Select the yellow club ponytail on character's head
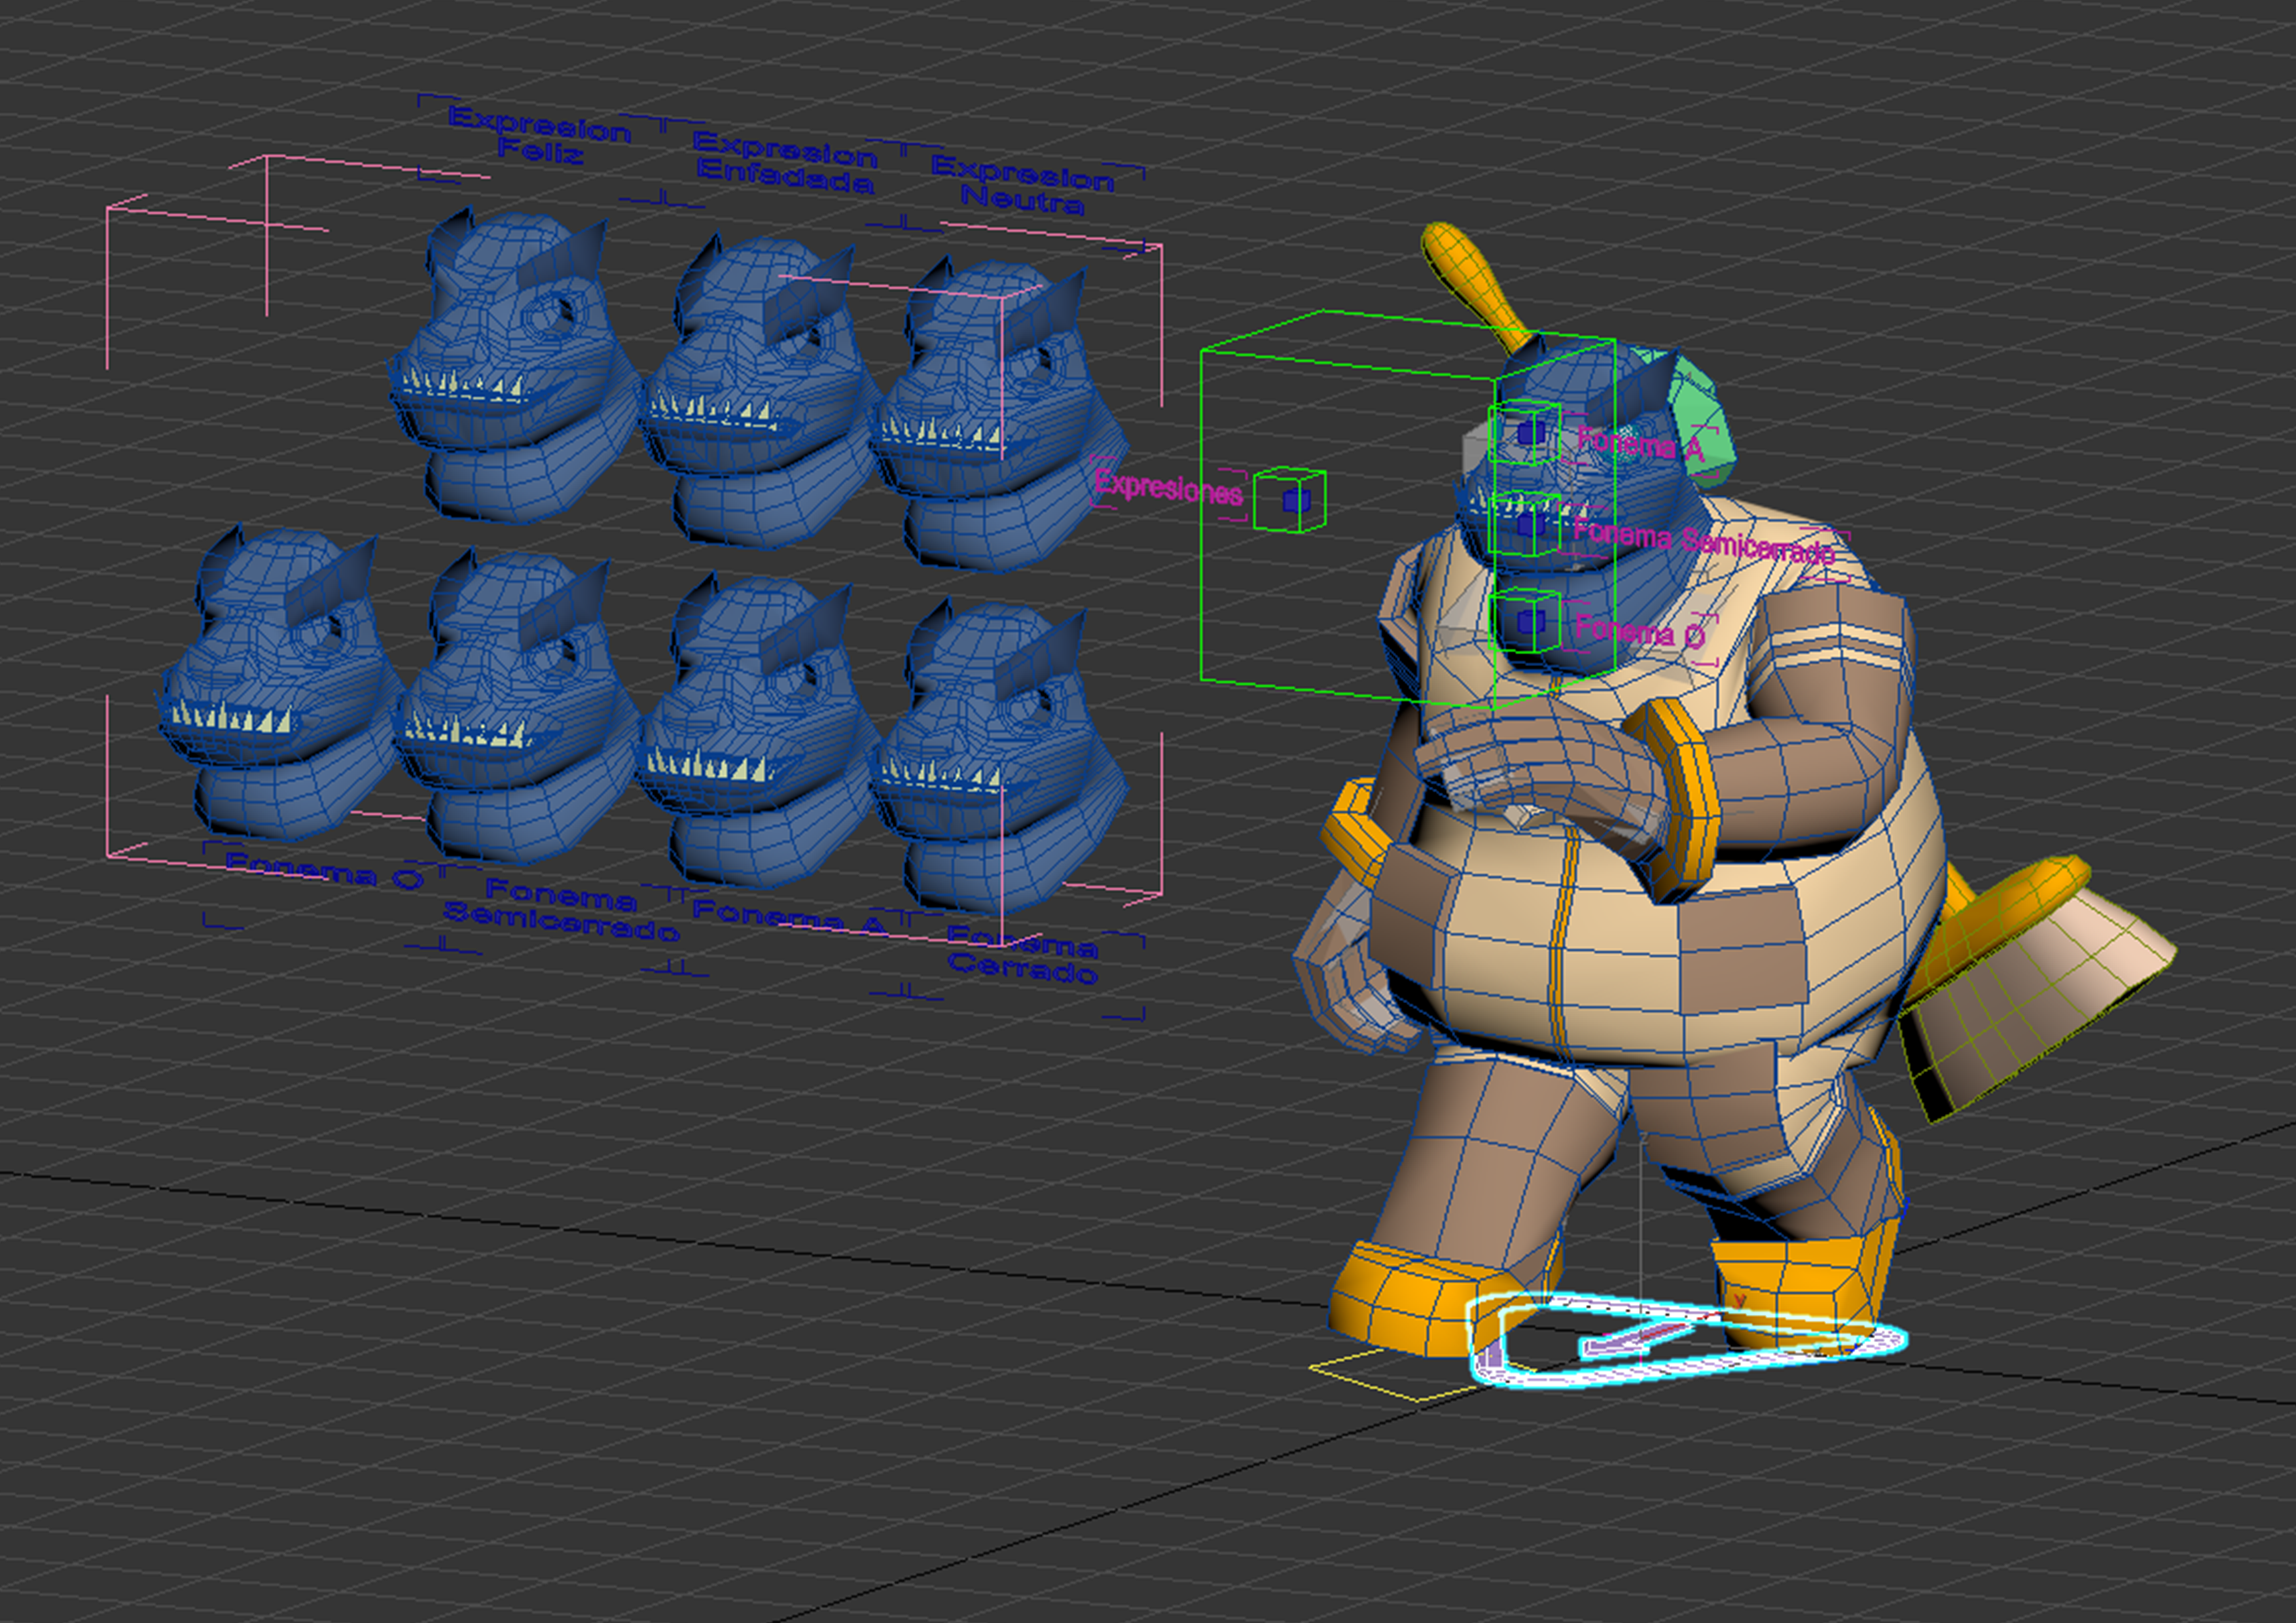 [1475, 285]
